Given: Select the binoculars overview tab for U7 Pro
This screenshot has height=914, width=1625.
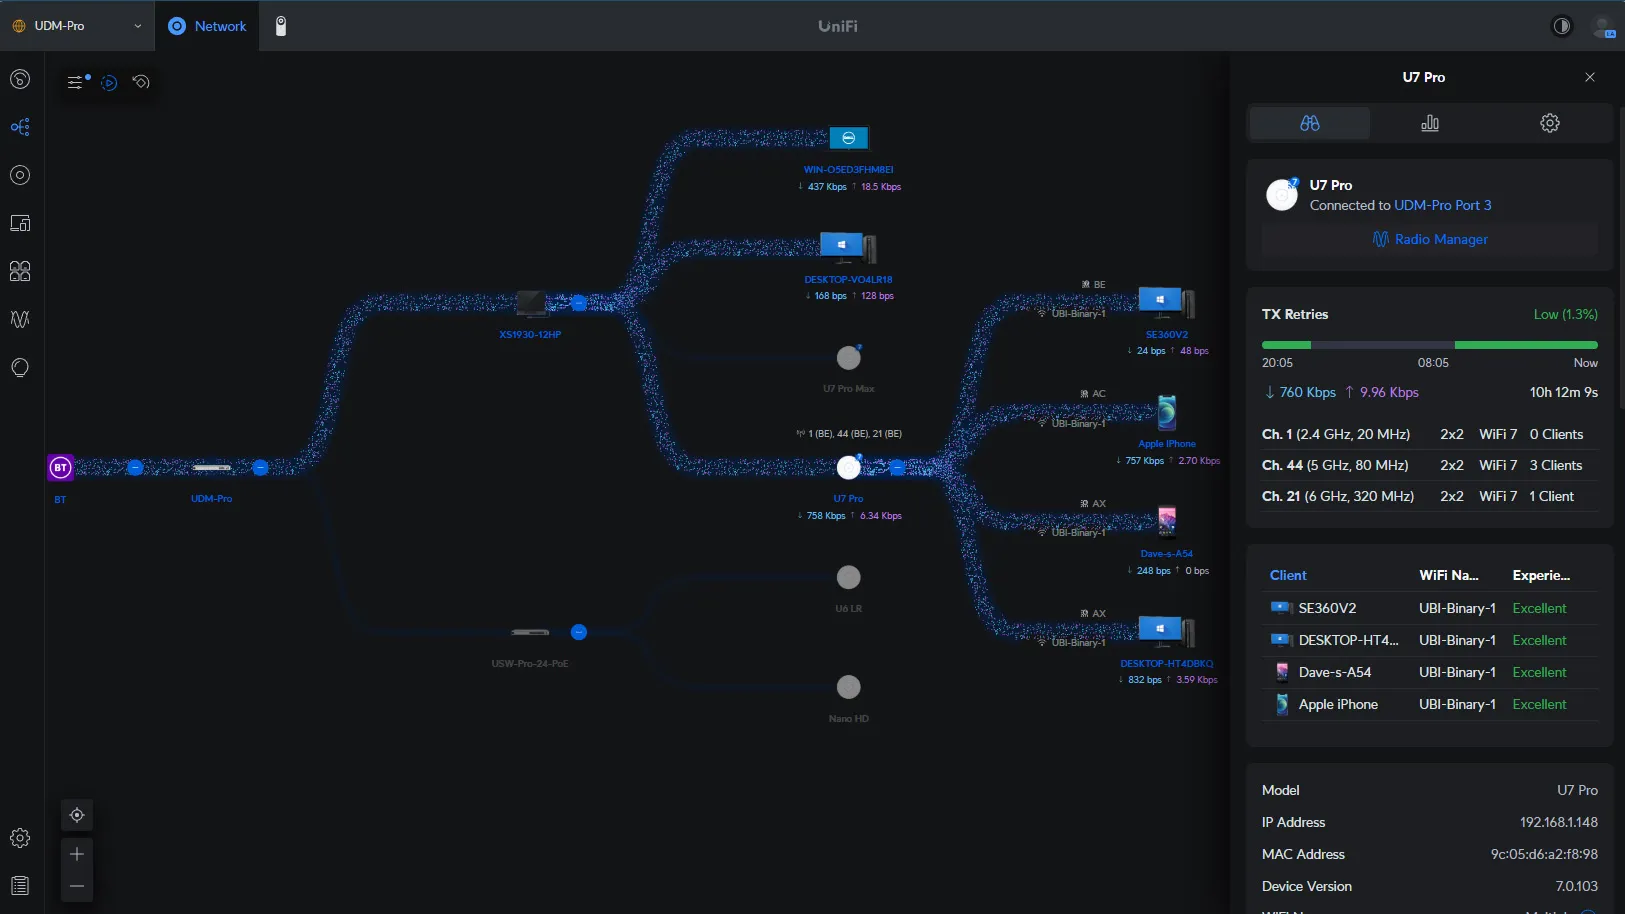Looking at the screenshot, I should coord(1310,123).
